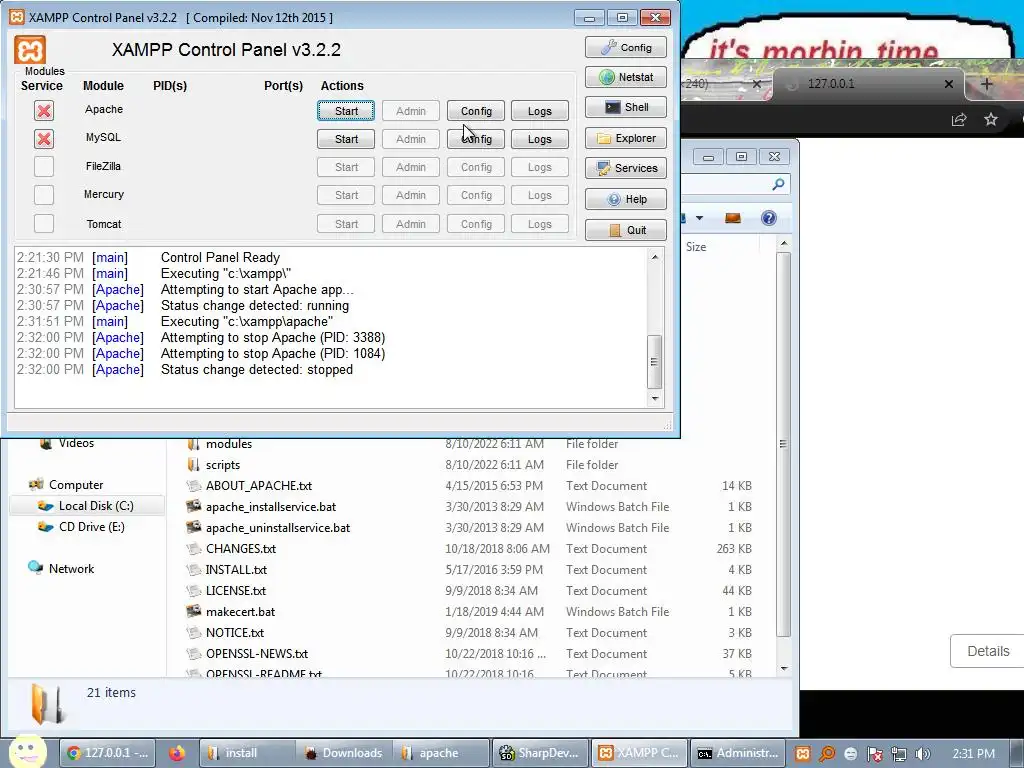View the MySQL Logs
This screenshot has height=768, width=1024.
(539, 139)
